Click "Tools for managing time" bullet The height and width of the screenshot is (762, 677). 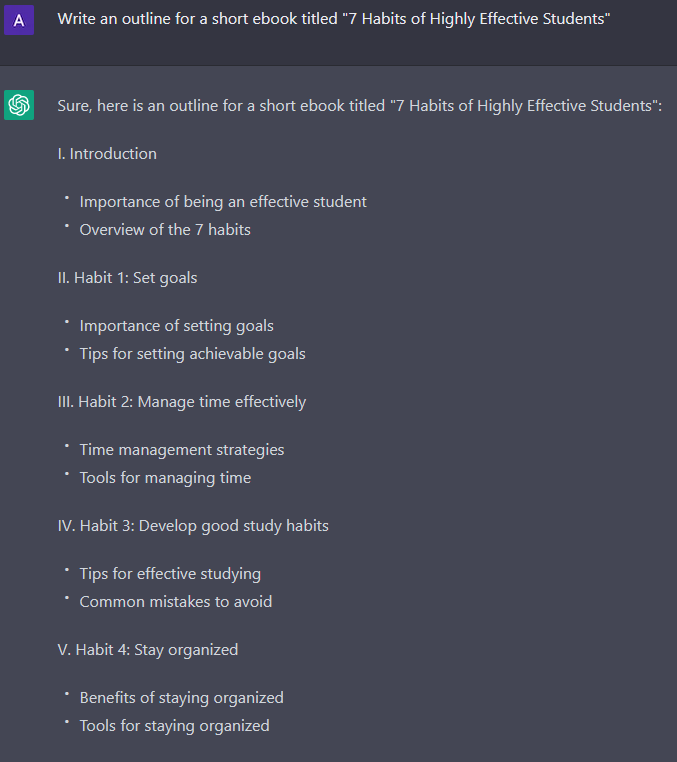(x=165, y=478)
